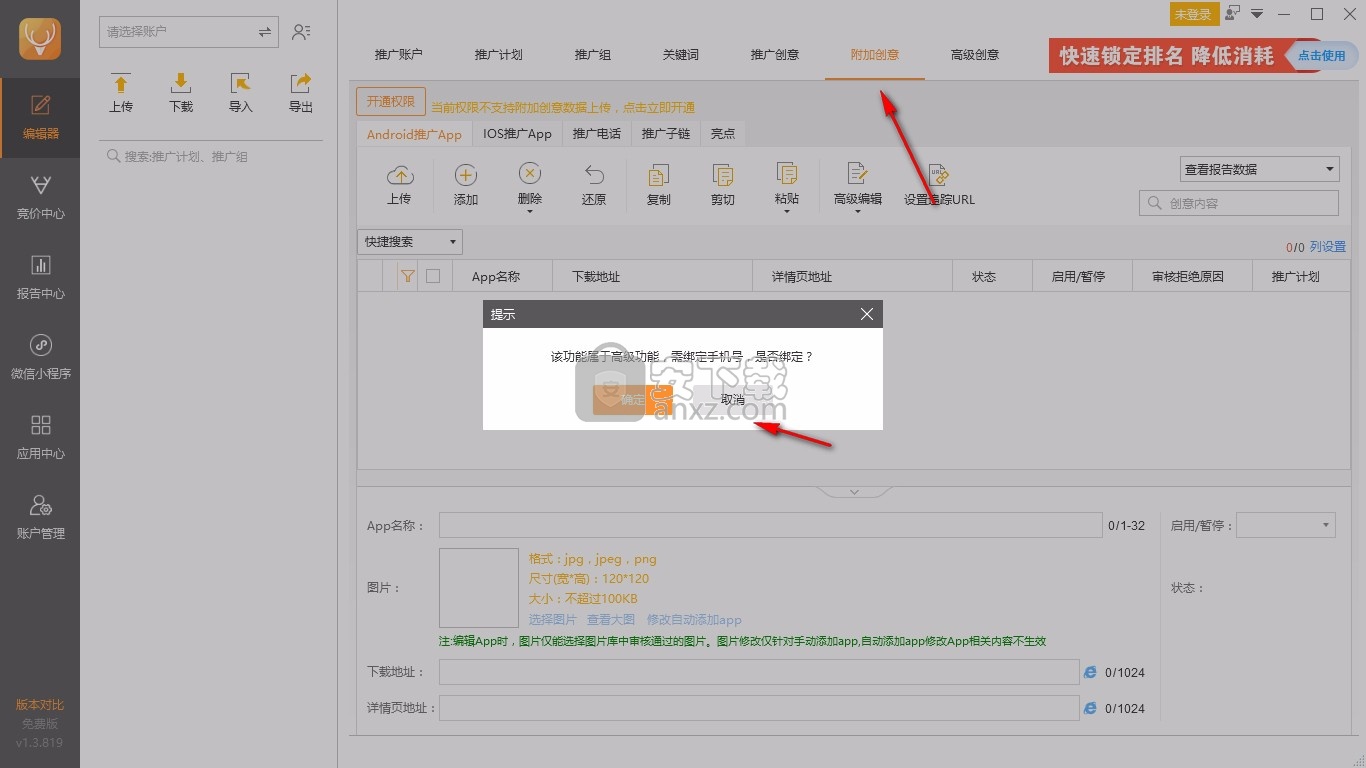Open the Editor (编辑器) sidebar section

pos(40,118)
